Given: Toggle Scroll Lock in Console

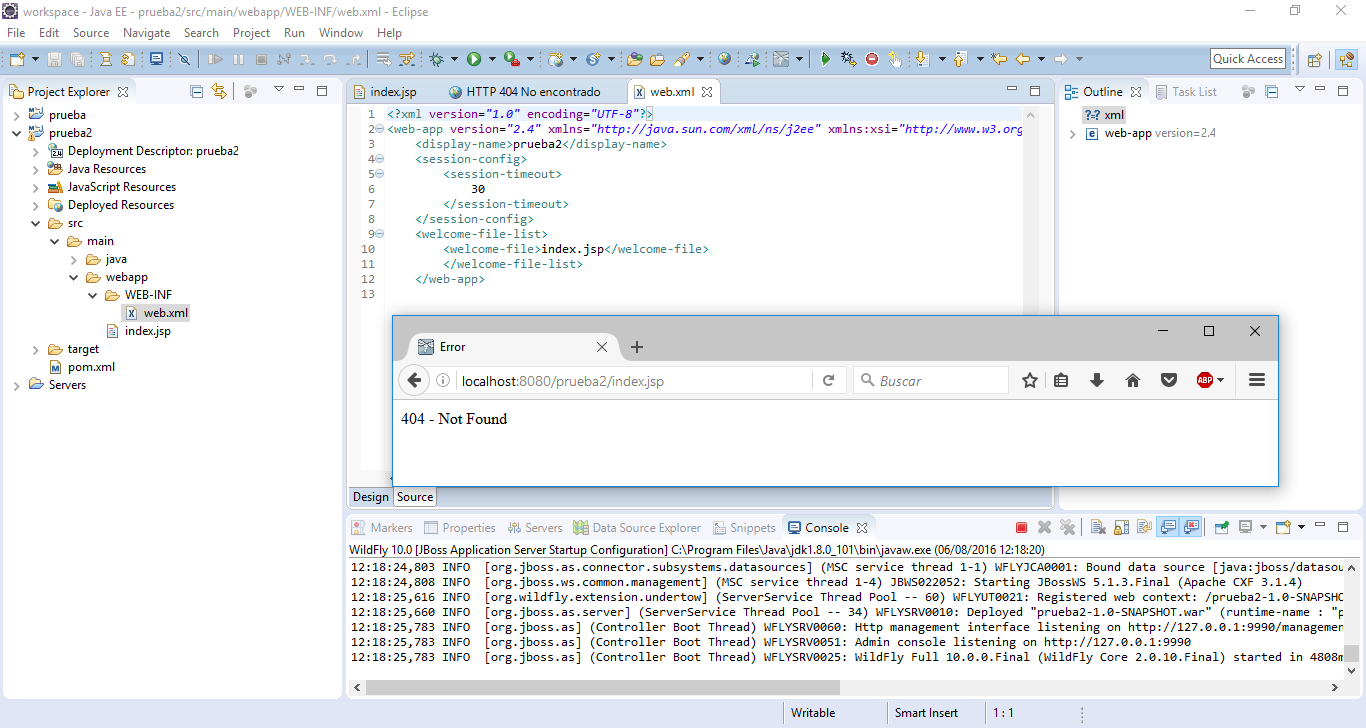Looking at the screenshot, I should pyautogui.click(x=1120, y=527).
